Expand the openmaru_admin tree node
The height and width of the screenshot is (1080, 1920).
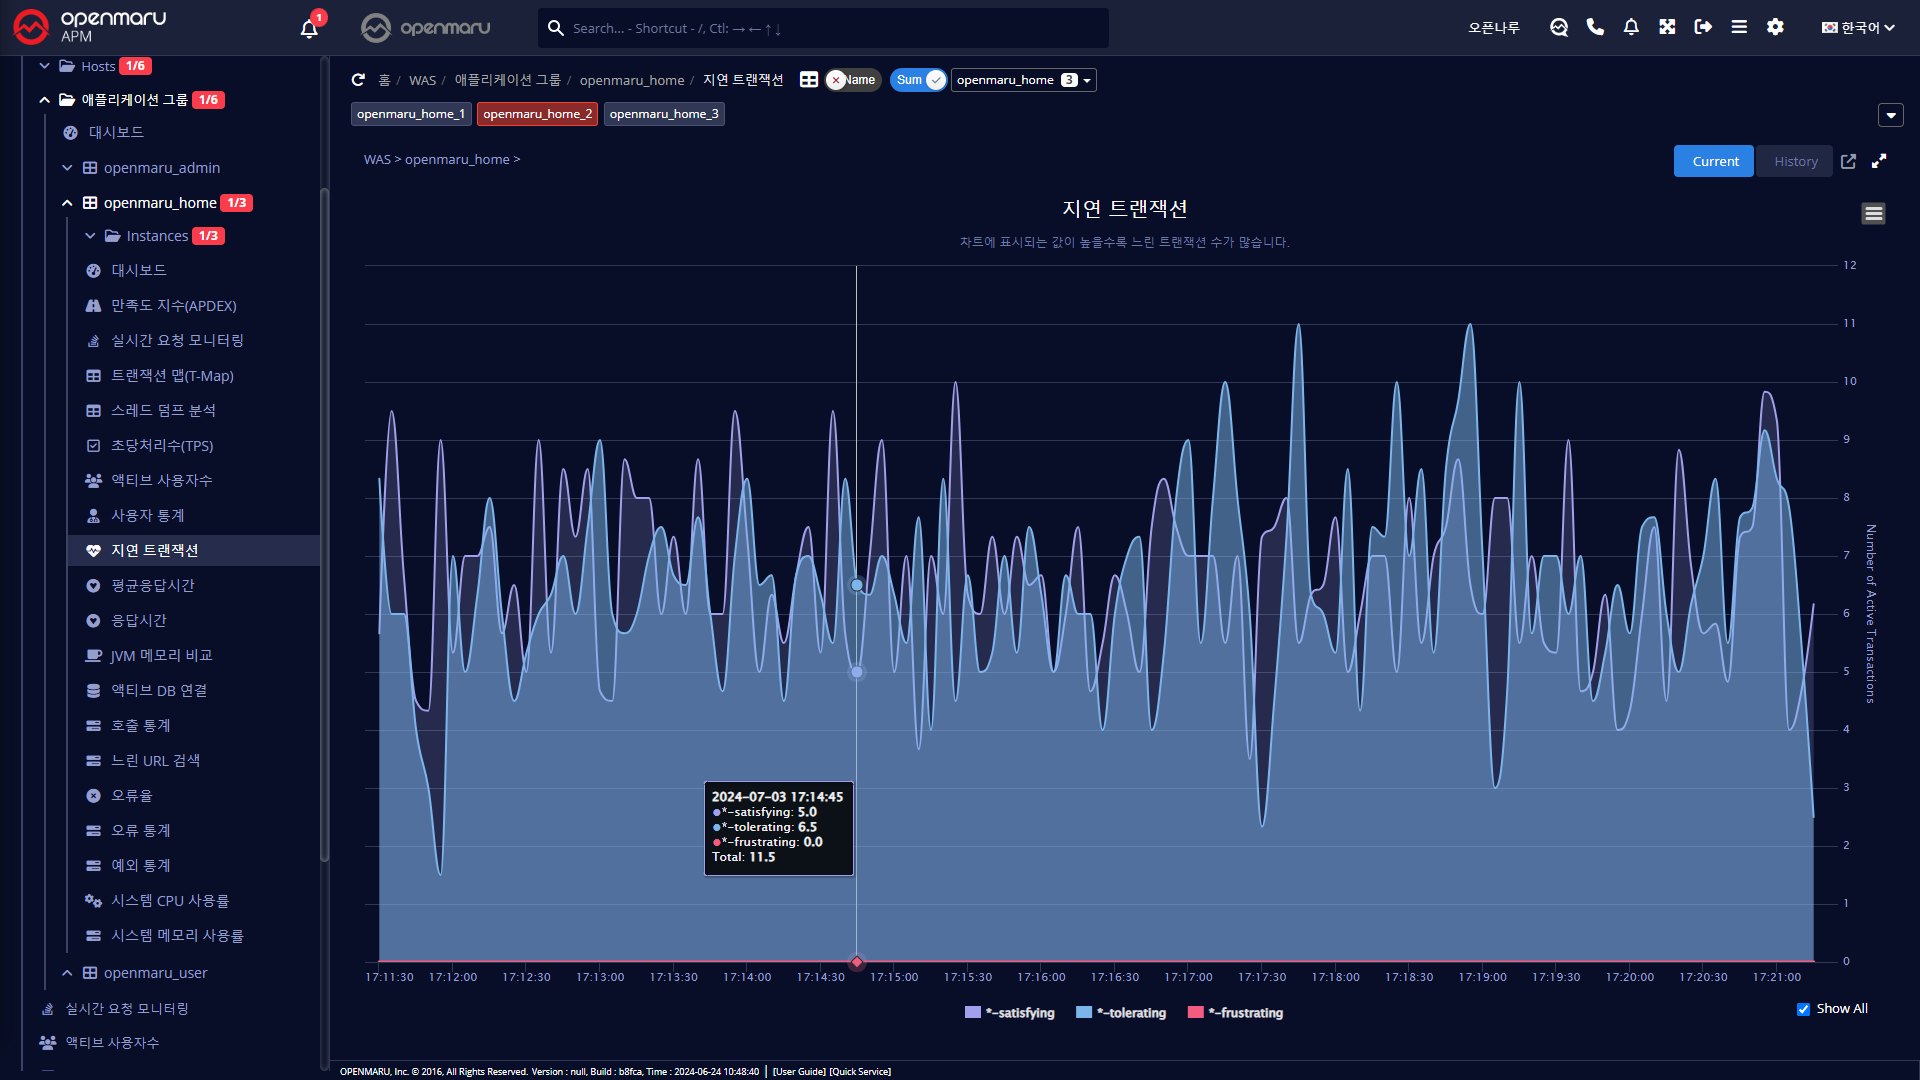pyautogui.click(x=67, y=168)
